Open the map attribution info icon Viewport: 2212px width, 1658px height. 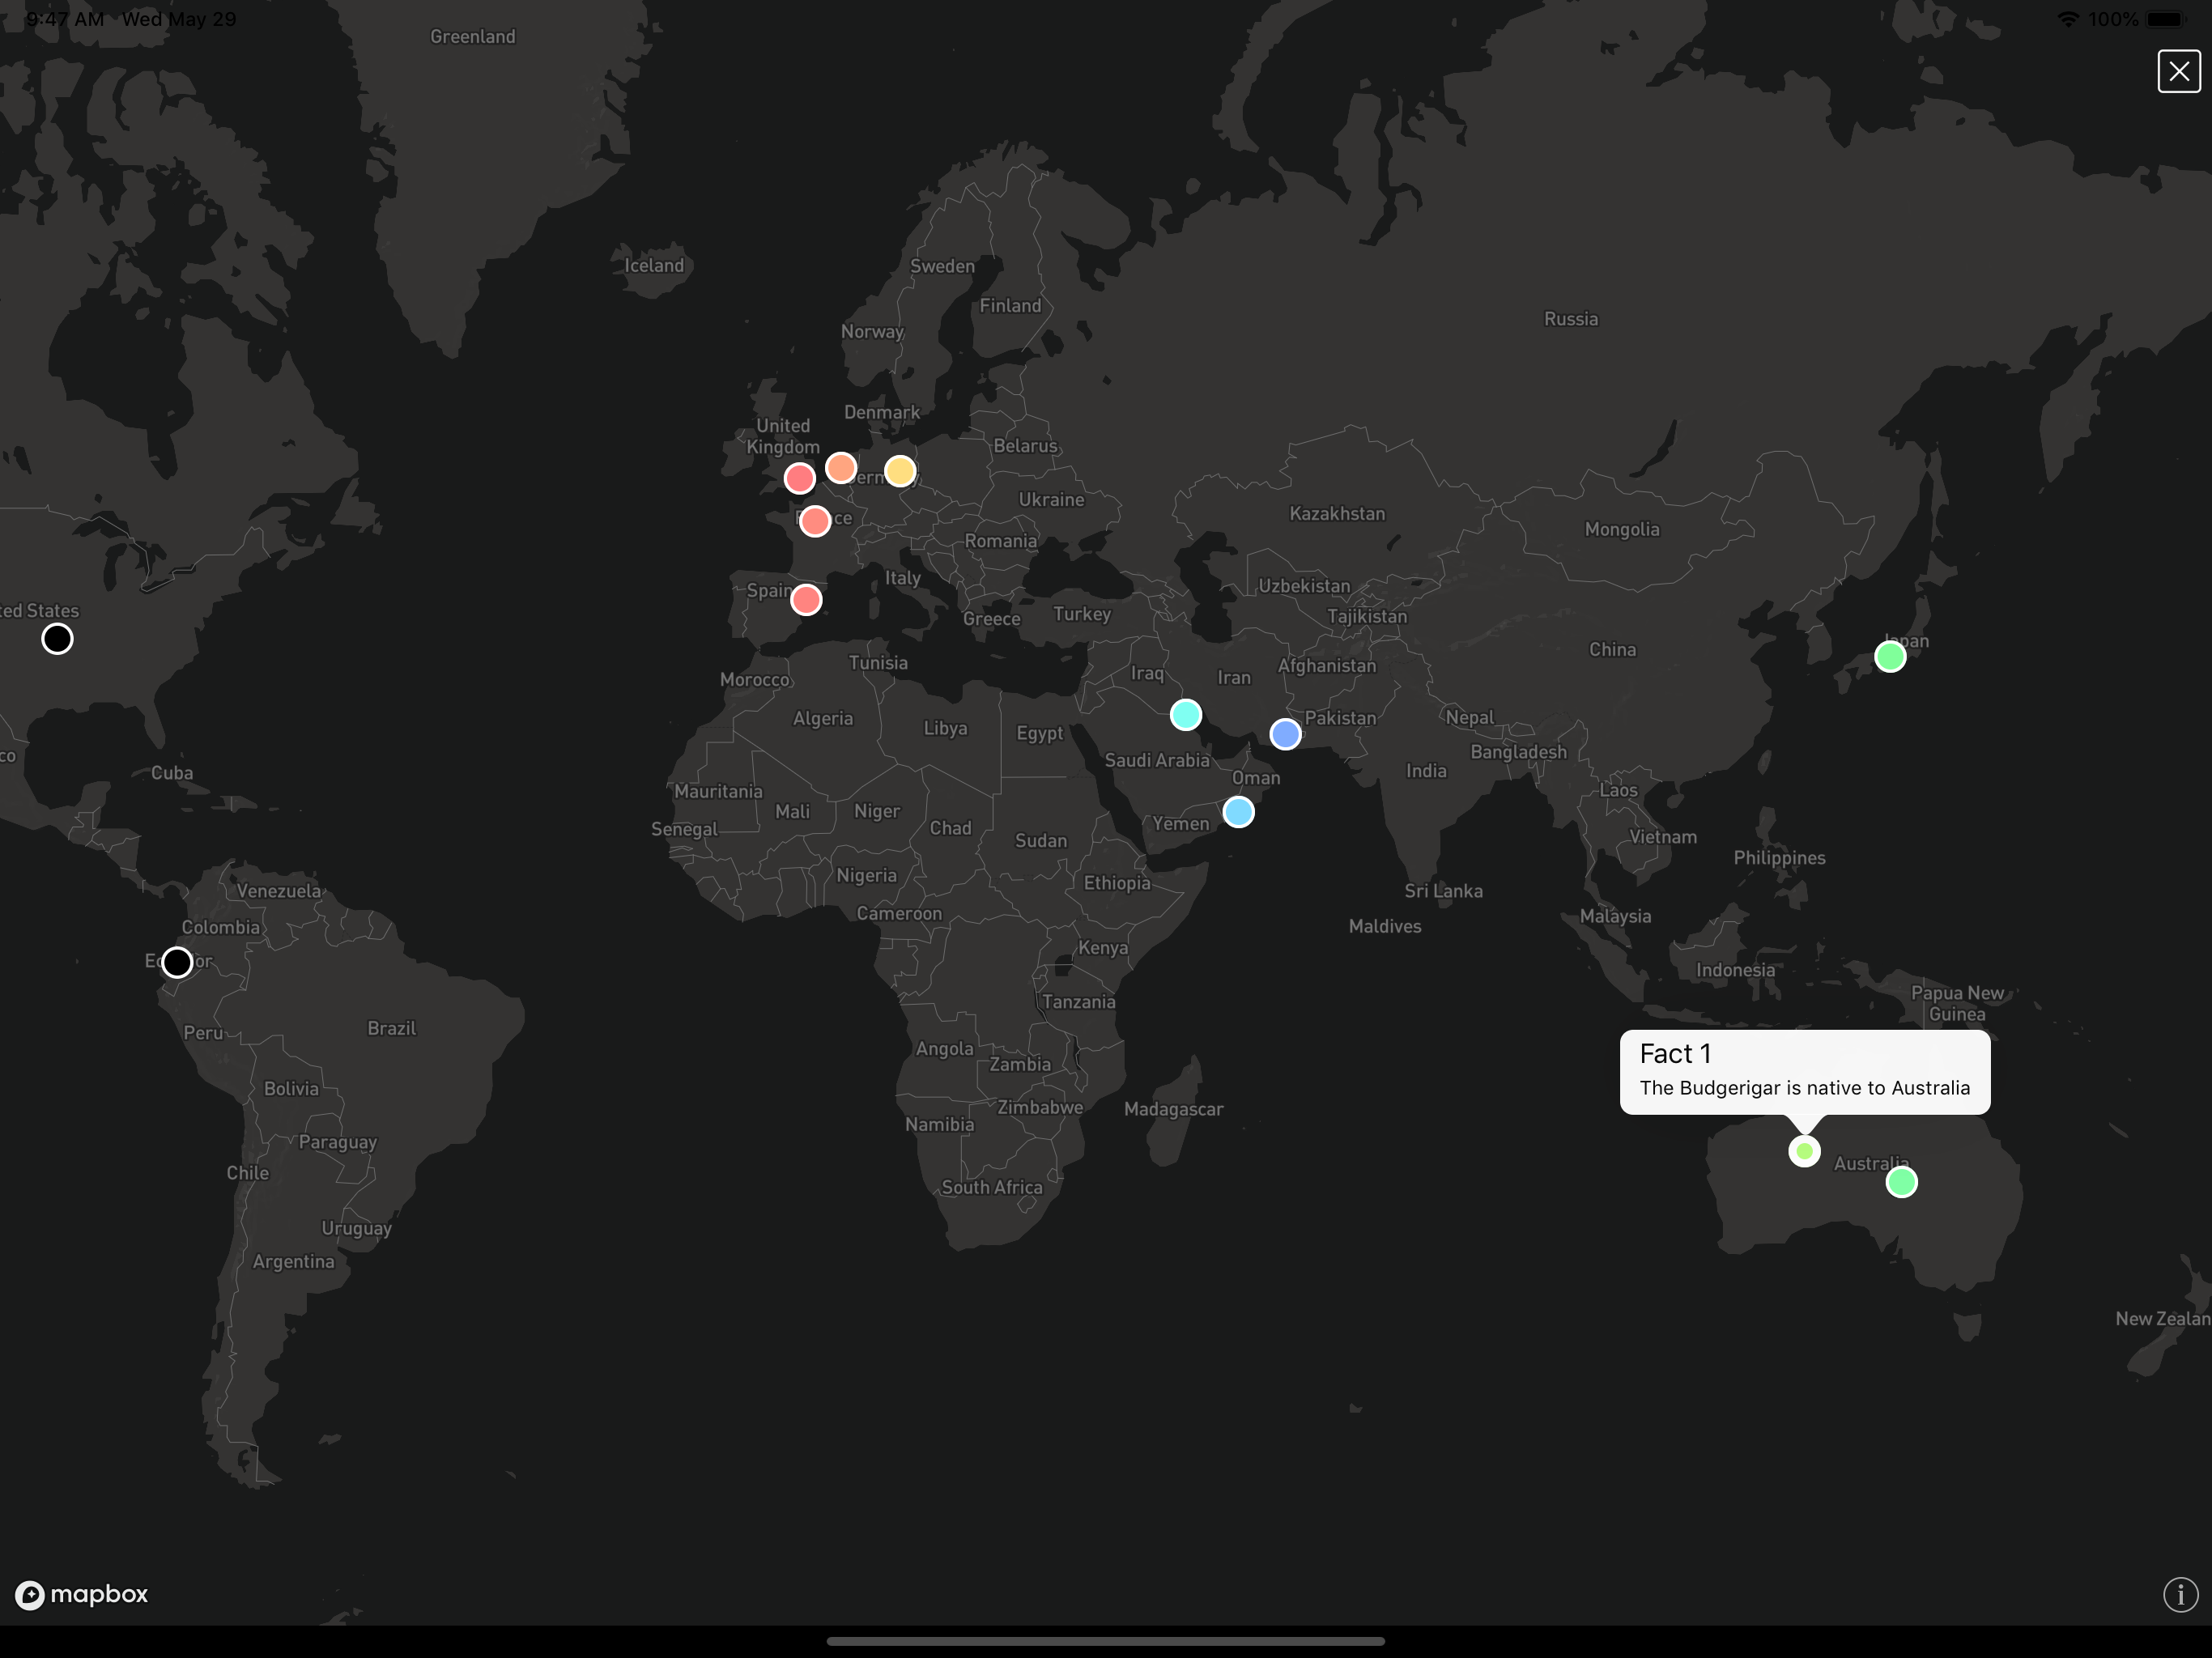click(x=2180, y=1594)
